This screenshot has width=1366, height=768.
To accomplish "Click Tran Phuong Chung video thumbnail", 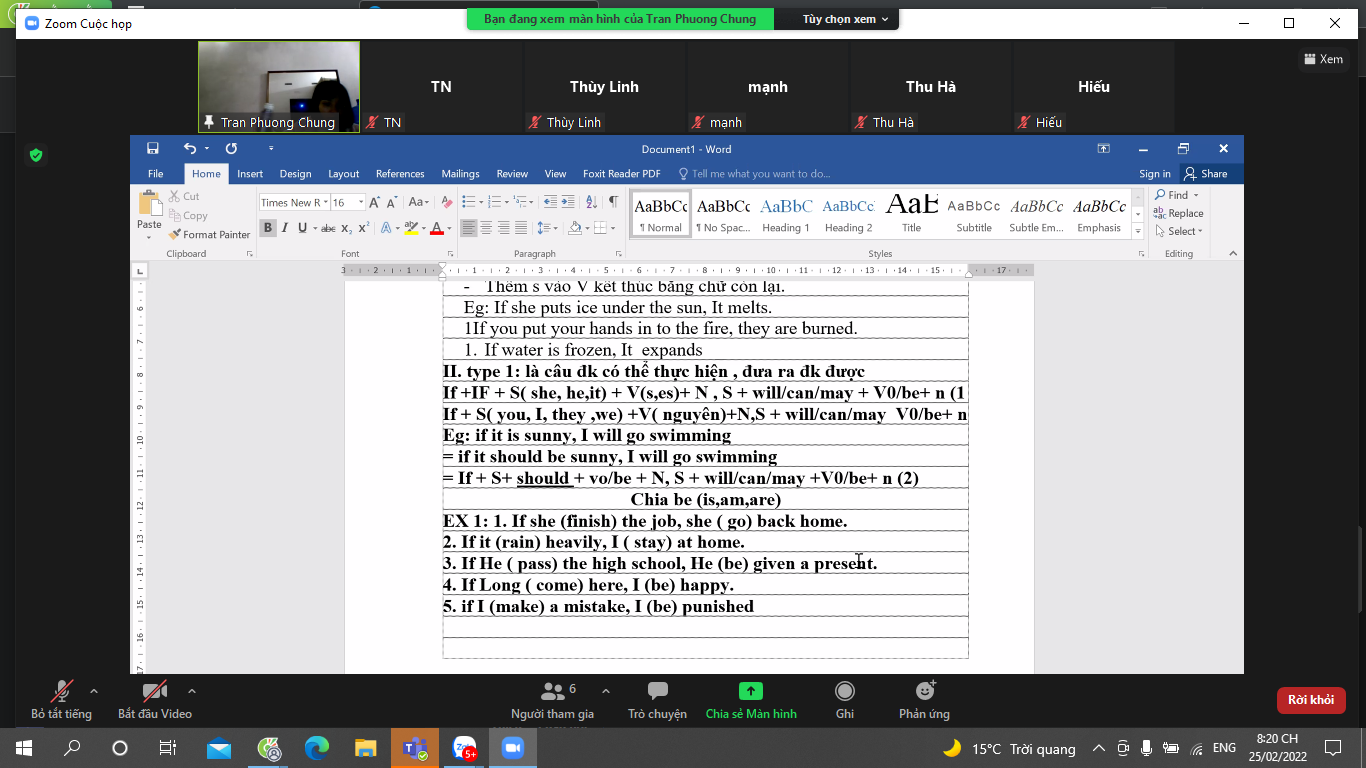I will click(279, 86).
